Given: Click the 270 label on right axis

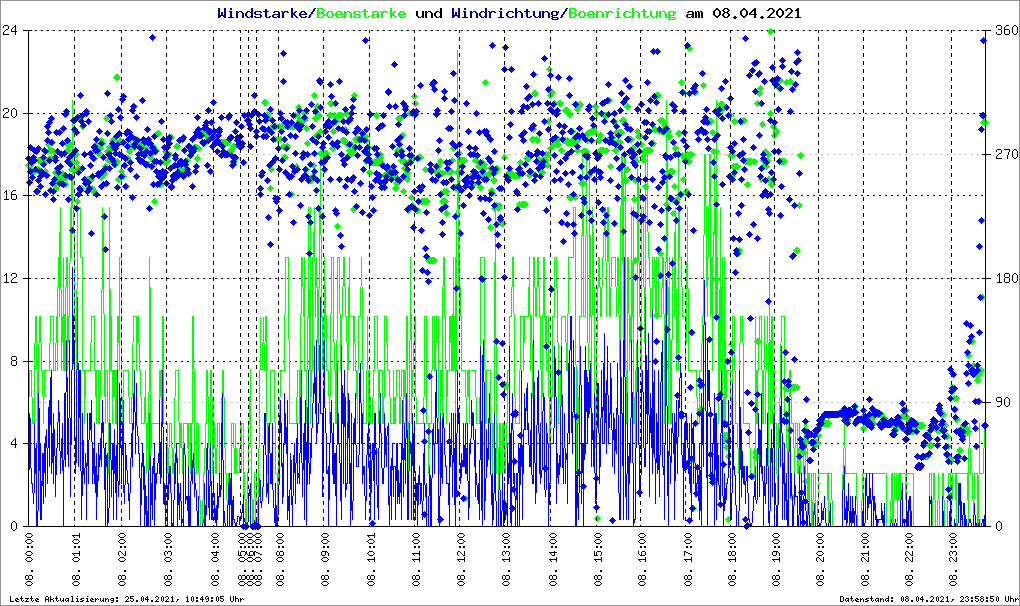Looking at the screenshot, I should pos(1005,154).
